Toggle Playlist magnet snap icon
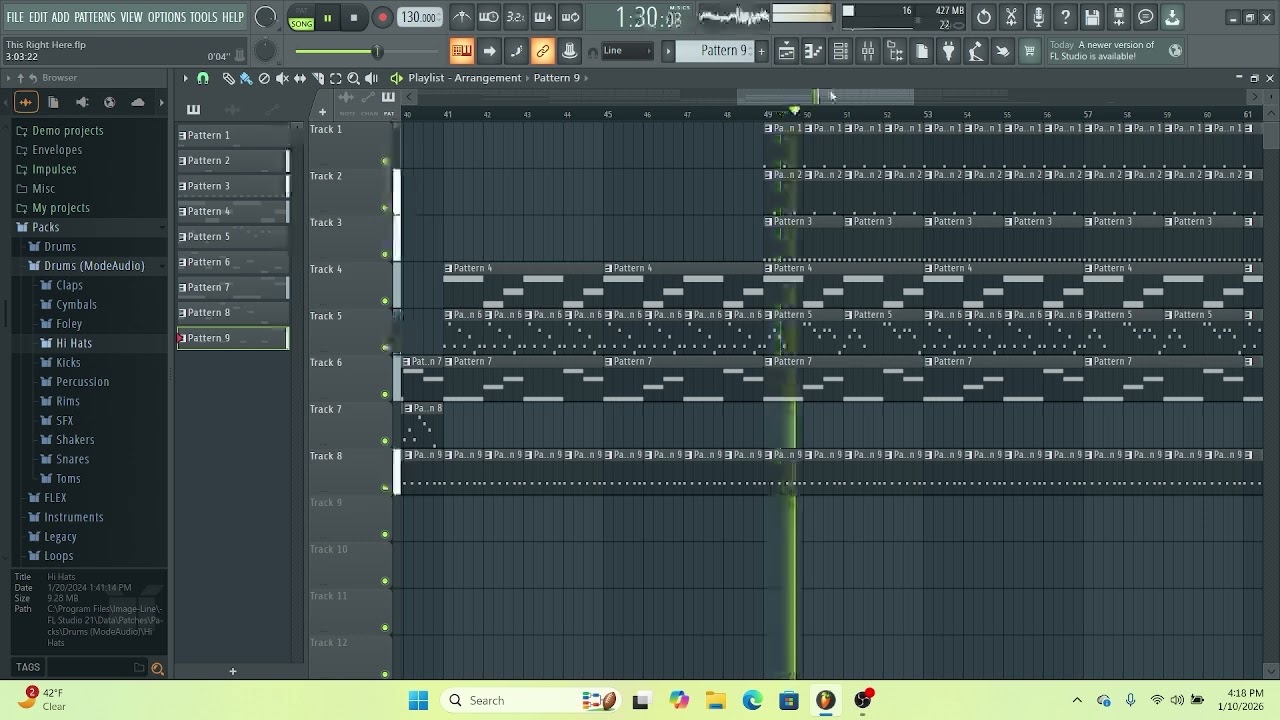 (x=203, y=78)
